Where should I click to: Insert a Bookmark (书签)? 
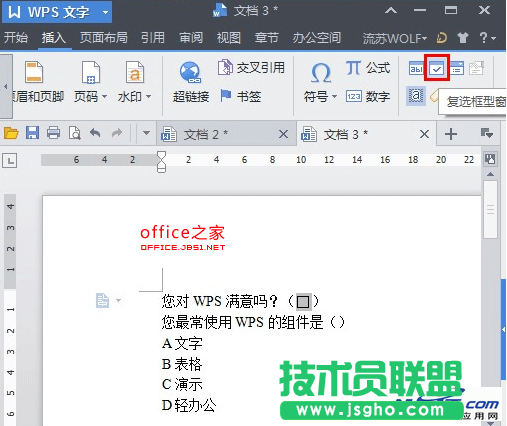point(241,96)
